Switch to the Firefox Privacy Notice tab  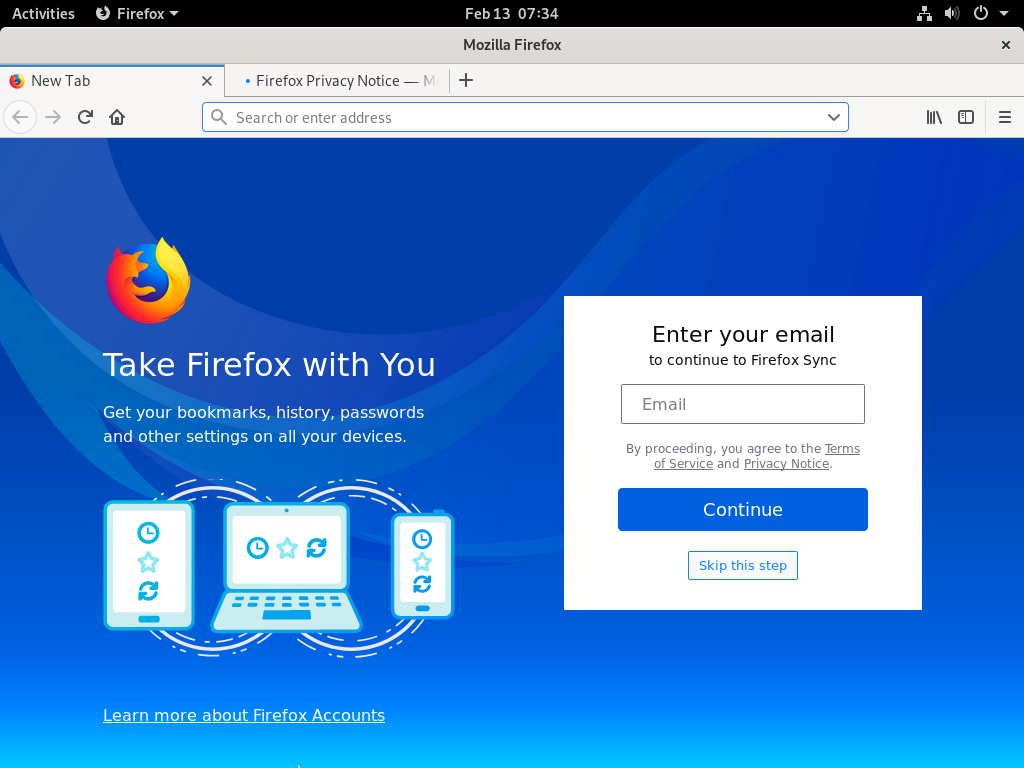tap(337, 81)
